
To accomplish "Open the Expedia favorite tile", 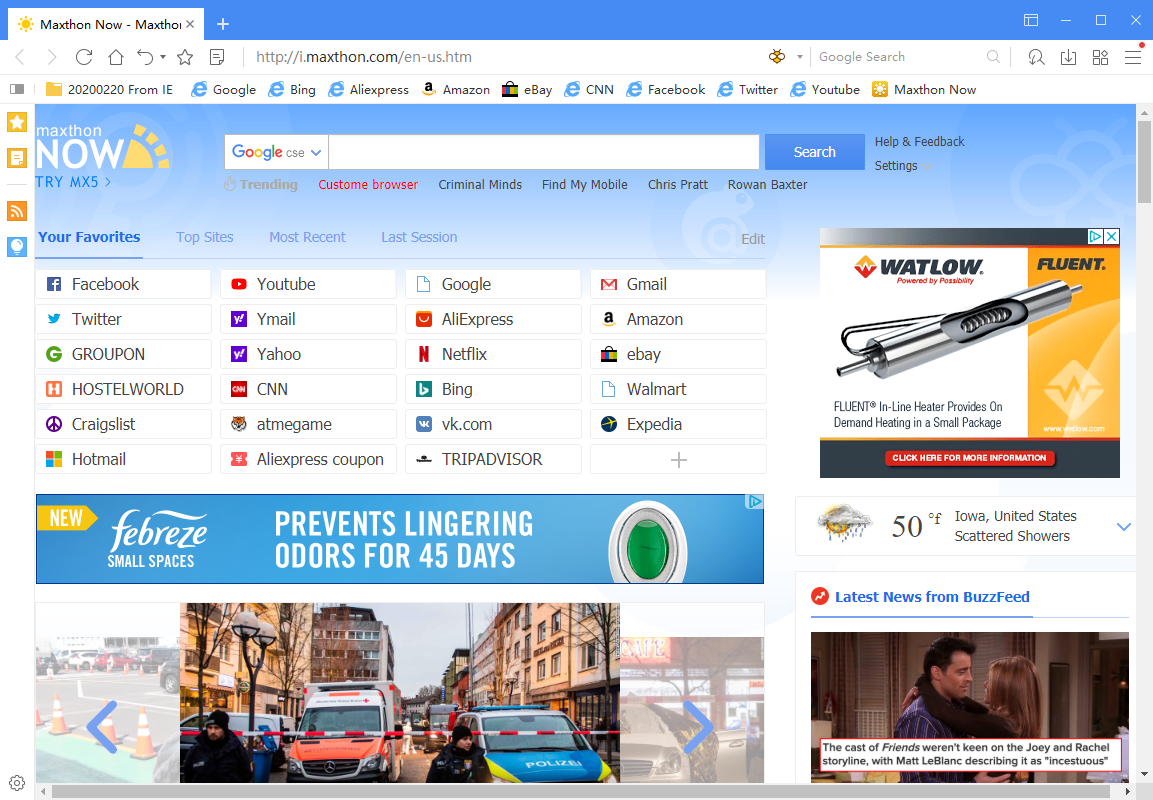I will 678,424.
